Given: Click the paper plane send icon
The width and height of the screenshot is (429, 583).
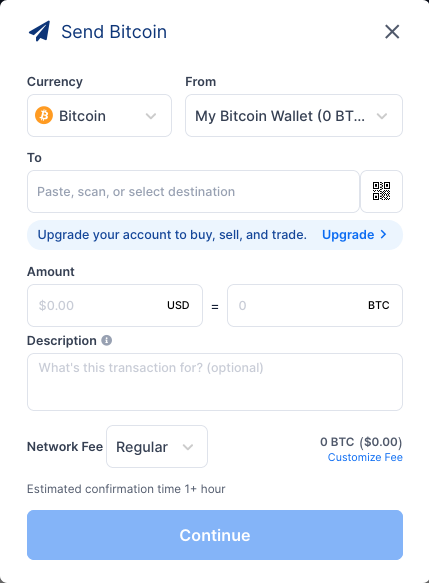Looking at the screenshot, I should coord(39,31).
